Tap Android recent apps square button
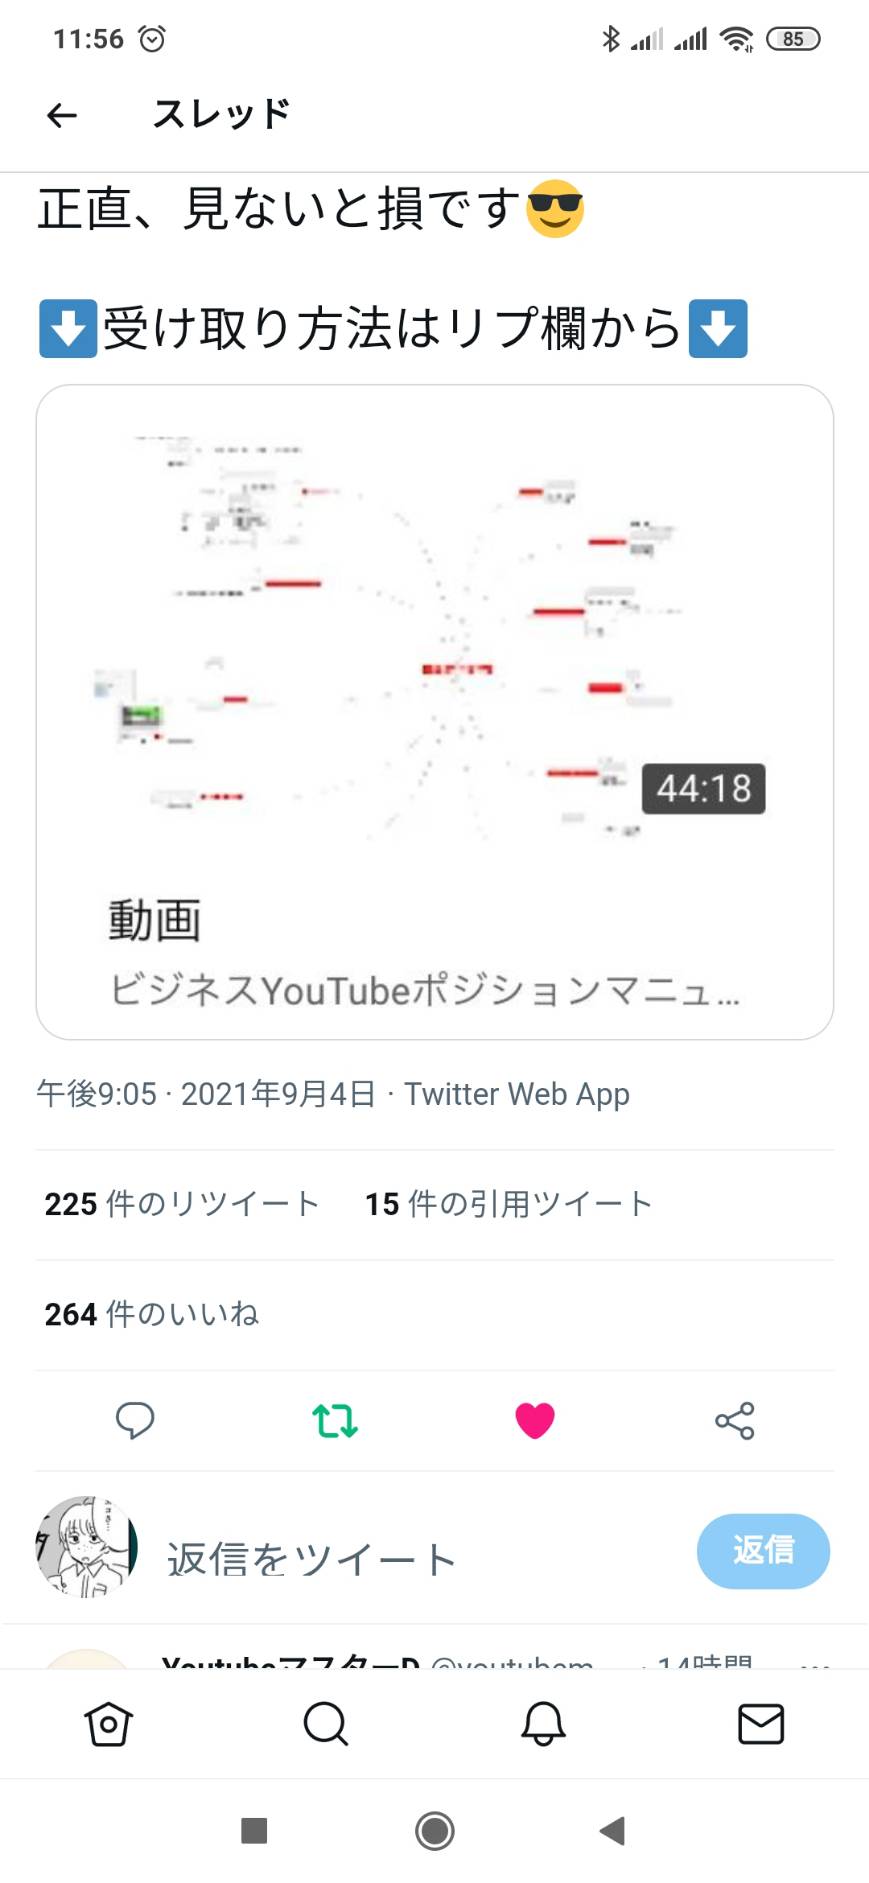 254,1831
